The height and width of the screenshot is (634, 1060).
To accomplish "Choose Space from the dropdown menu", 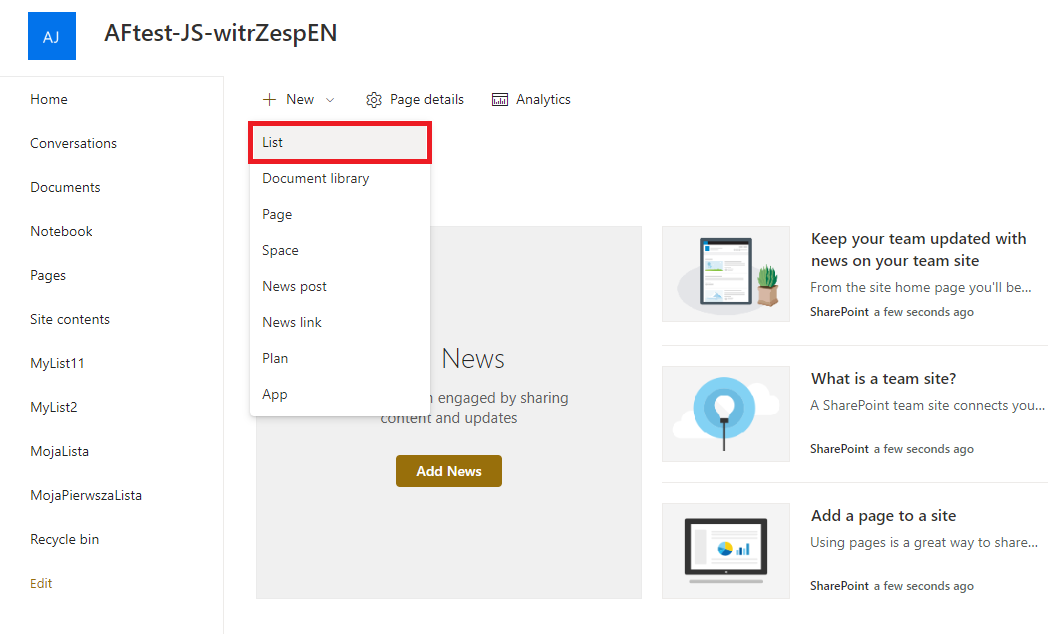I will pos(280,251).
